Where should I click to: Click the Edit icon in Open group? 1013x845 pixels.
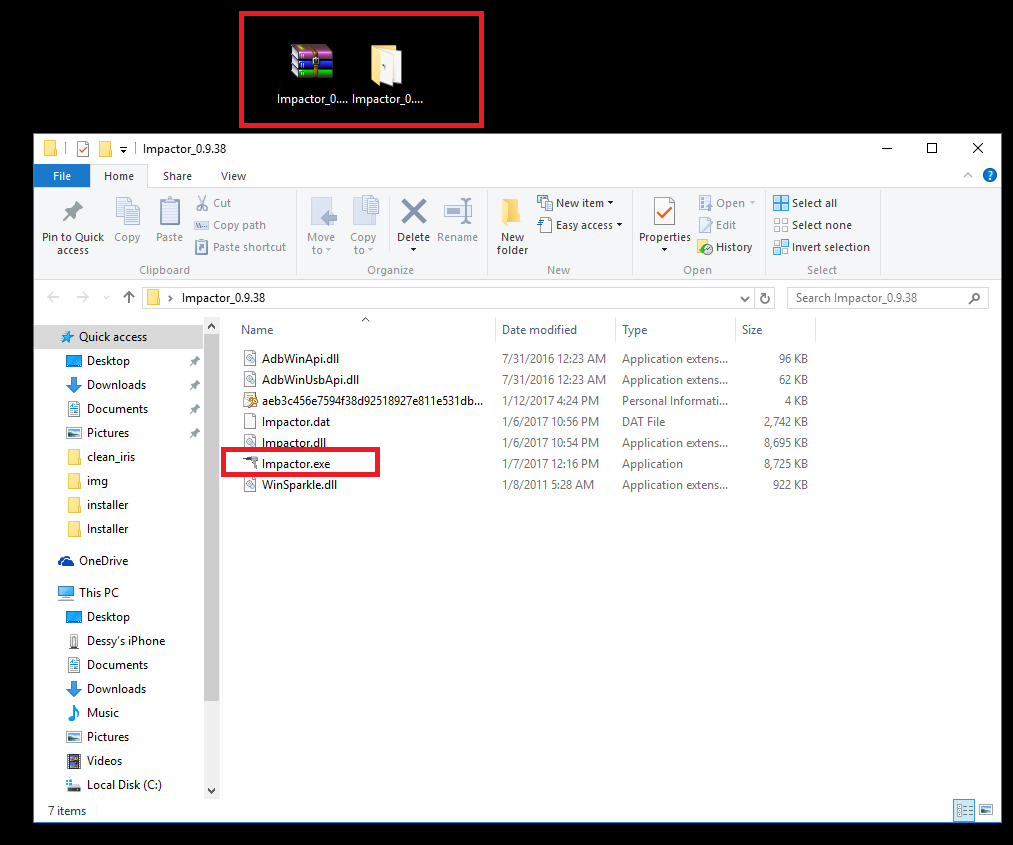pyautogui.click(x=705, y=225)
